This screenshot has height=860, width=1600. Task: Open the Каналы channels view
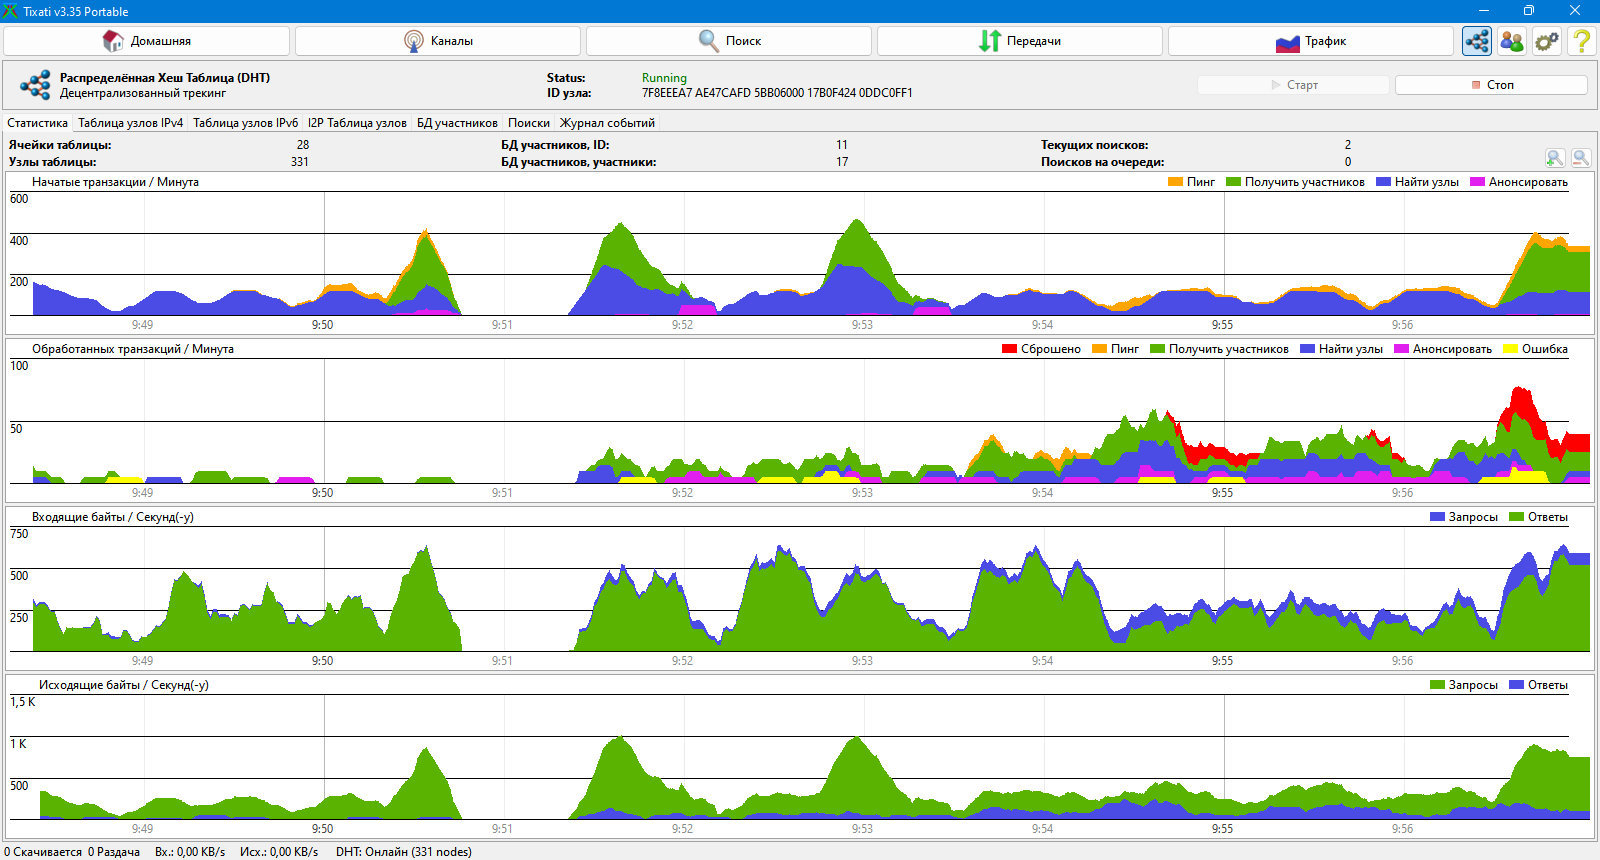(438, 41)
